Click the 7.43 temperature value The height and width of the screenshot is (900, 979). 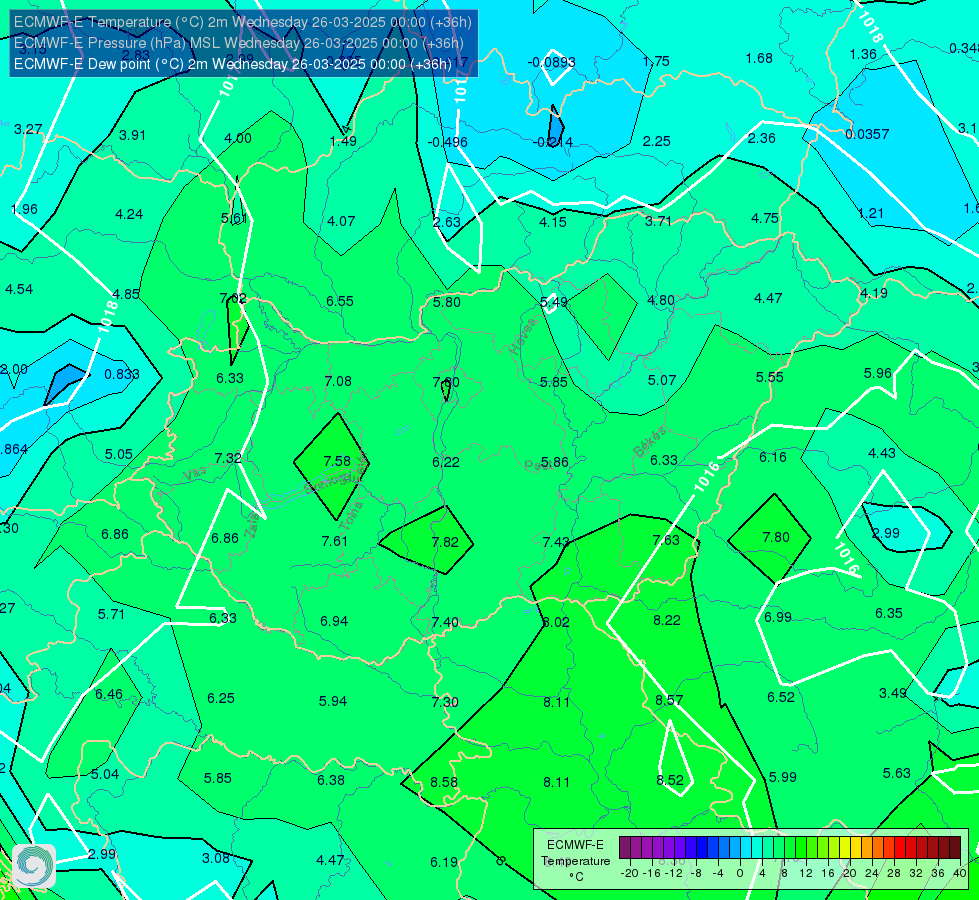pos(556,542)
